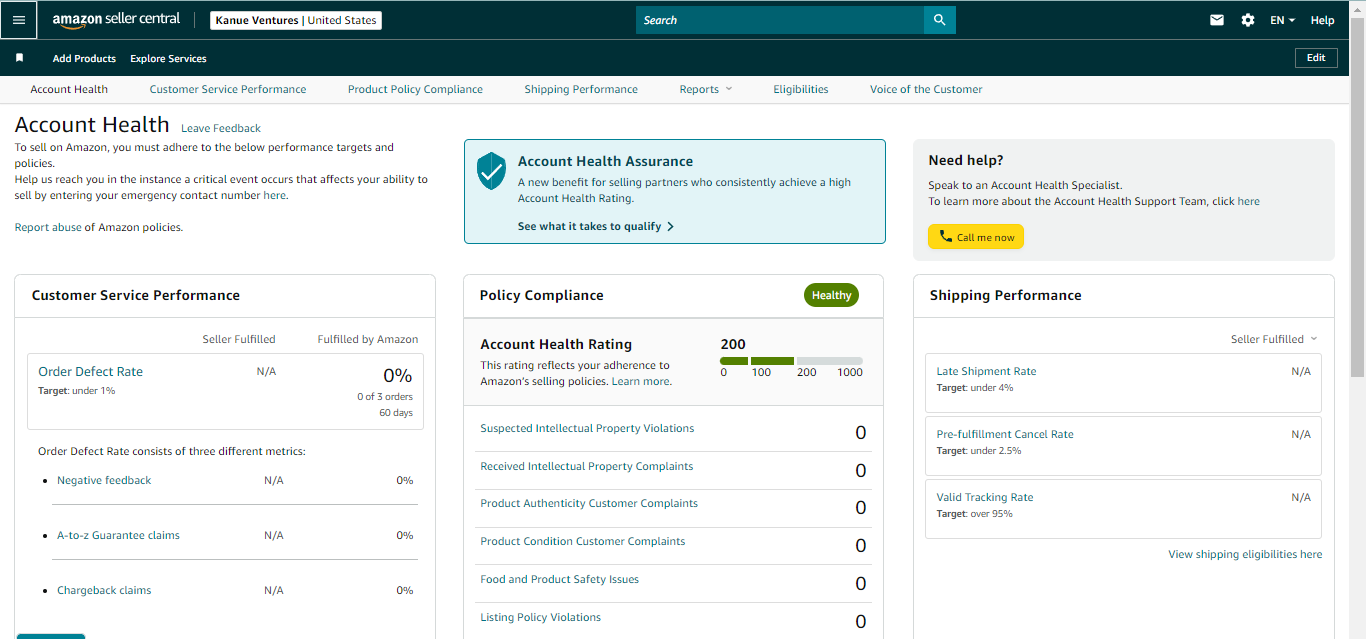Open the Late Shipment Rate link

(x=986, y=371)
